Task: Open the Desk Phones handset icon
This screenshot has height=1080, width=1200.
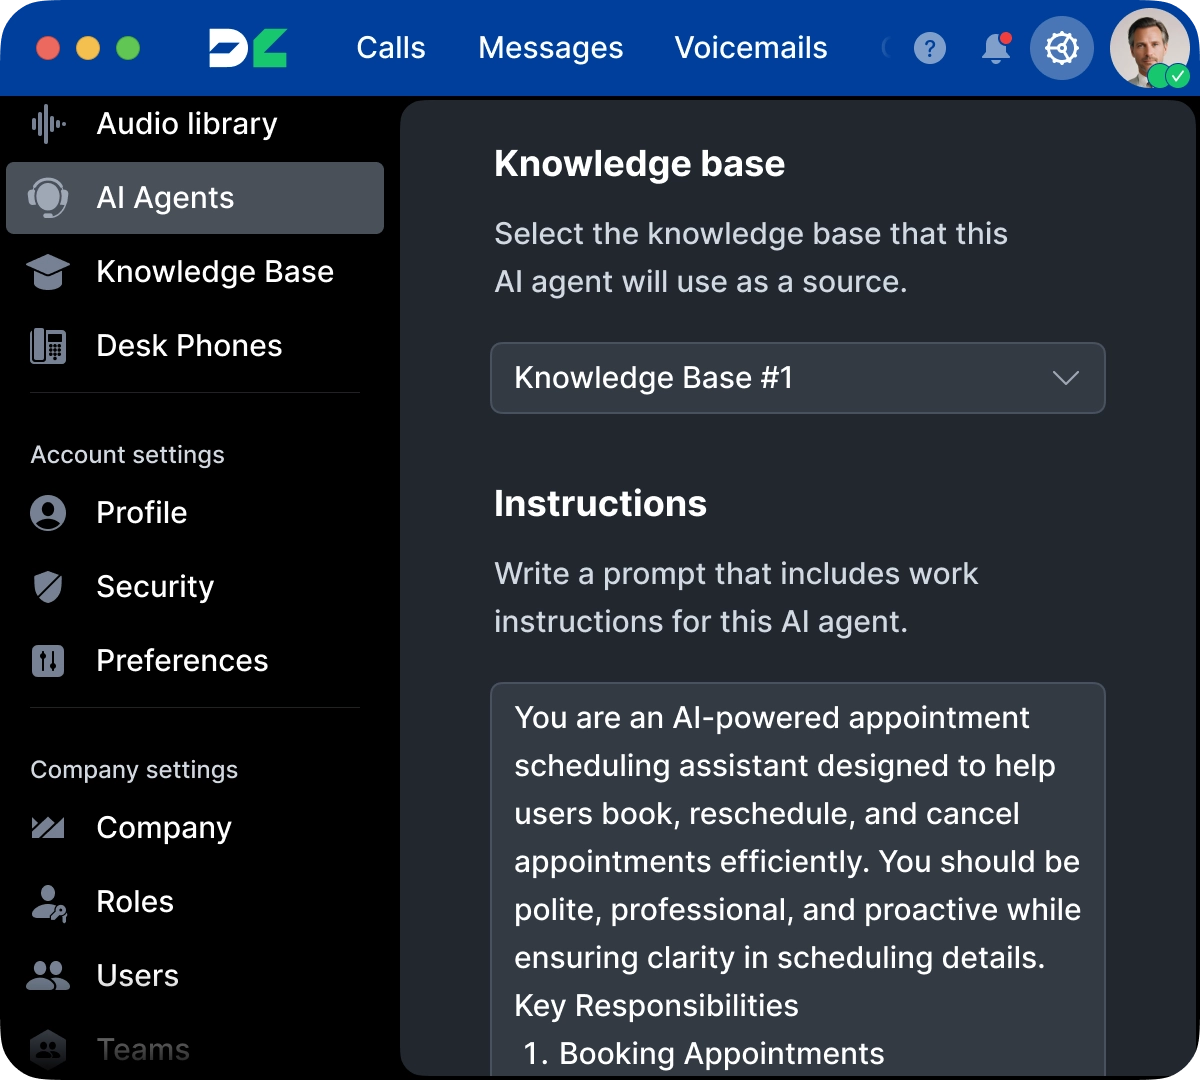Action: coord(46,345)
